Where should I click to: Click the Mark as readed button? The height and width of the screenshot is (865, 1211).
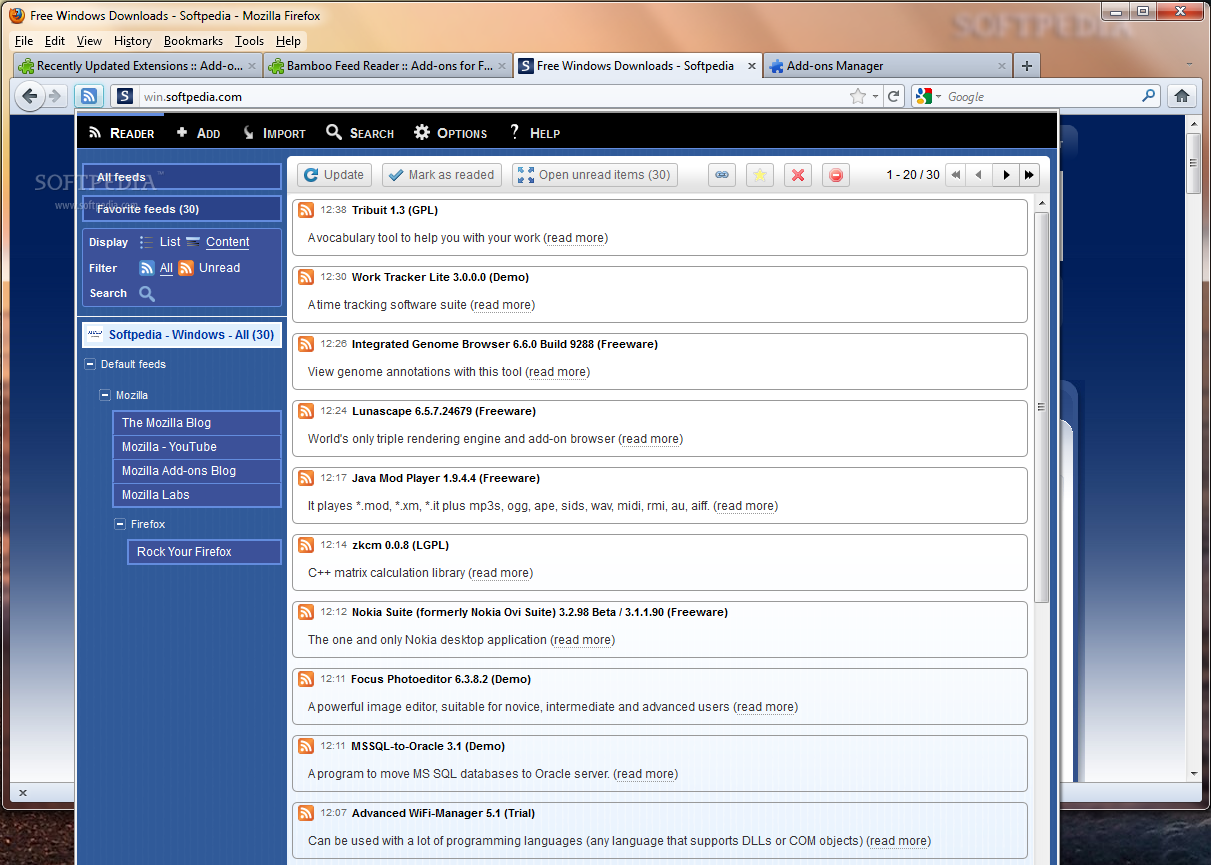point(441,175)
